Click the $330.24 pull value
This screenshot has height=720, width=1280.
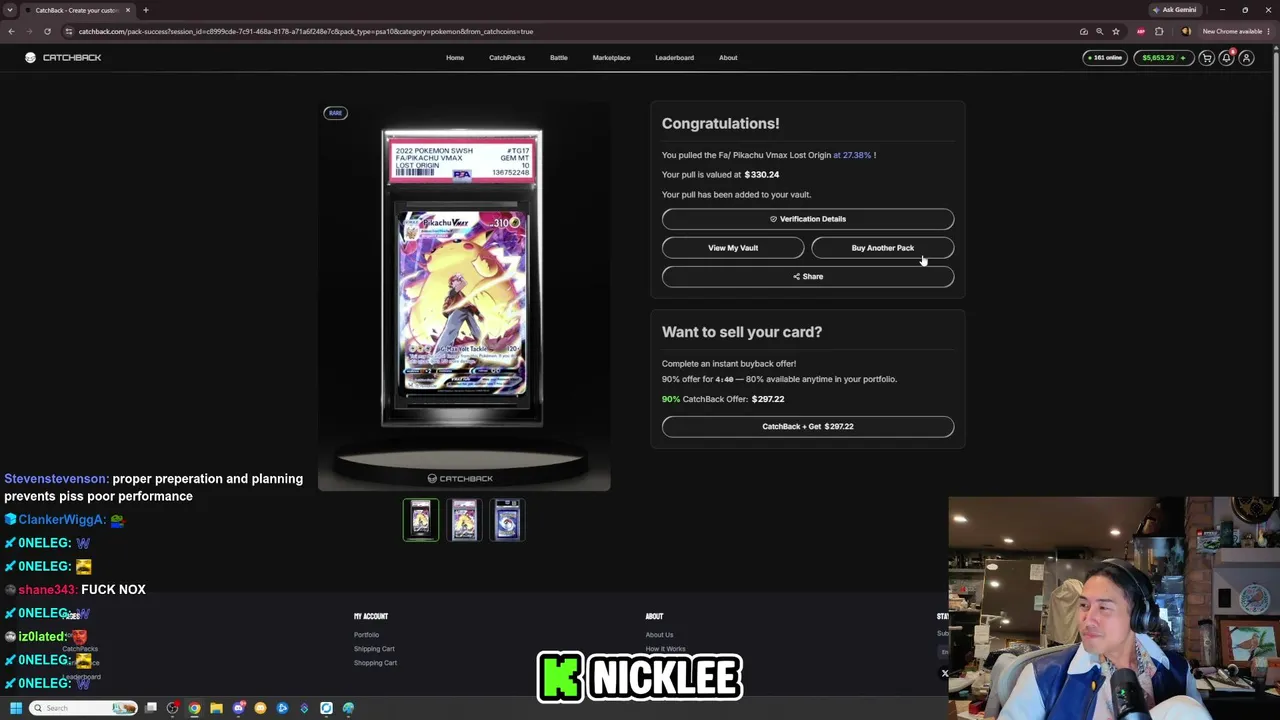click(762, 175)
